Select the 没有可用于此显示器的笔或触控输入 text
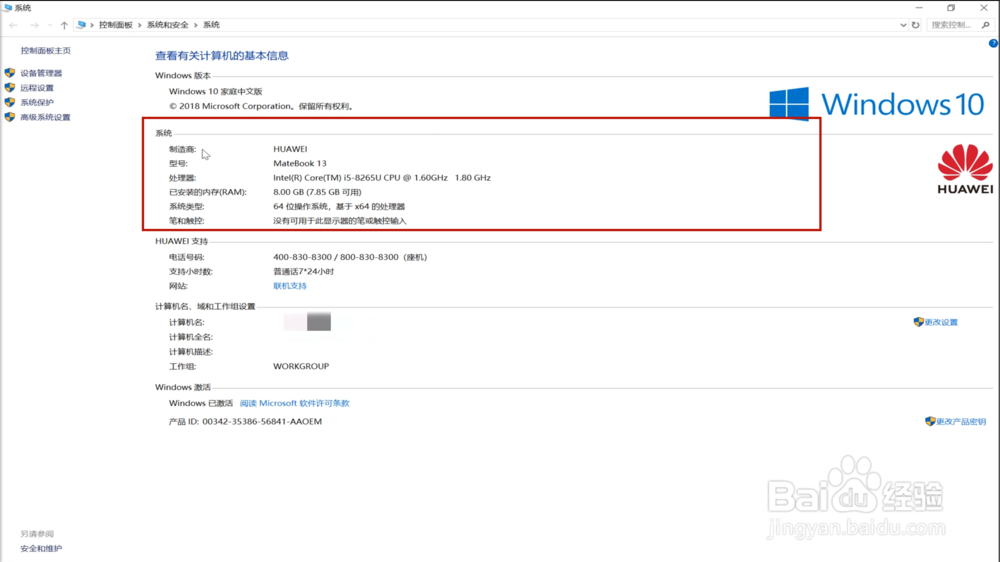The width and height of the screenshot is (1000, 562). coord(340,221)
